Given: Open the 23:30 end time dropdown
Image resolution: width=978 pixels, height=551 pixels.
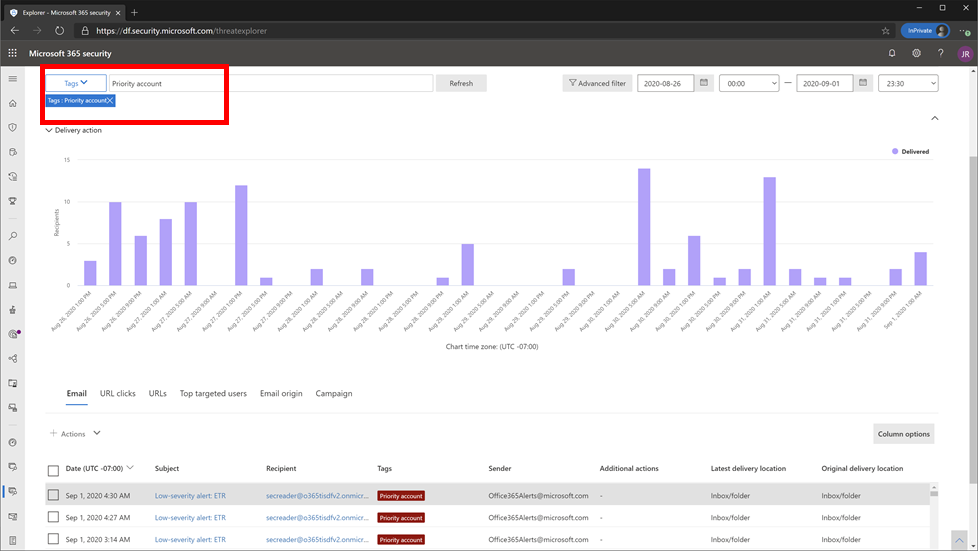Looking at the screenshot, I should coord(908,83).
